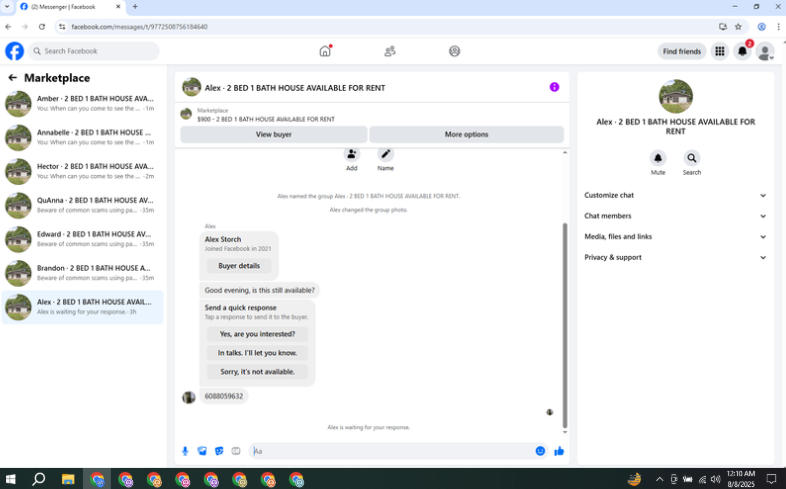Click the Search Facebook box
Image resolution: width=786 pixels, height=489 pixels.
click(94, 51)
